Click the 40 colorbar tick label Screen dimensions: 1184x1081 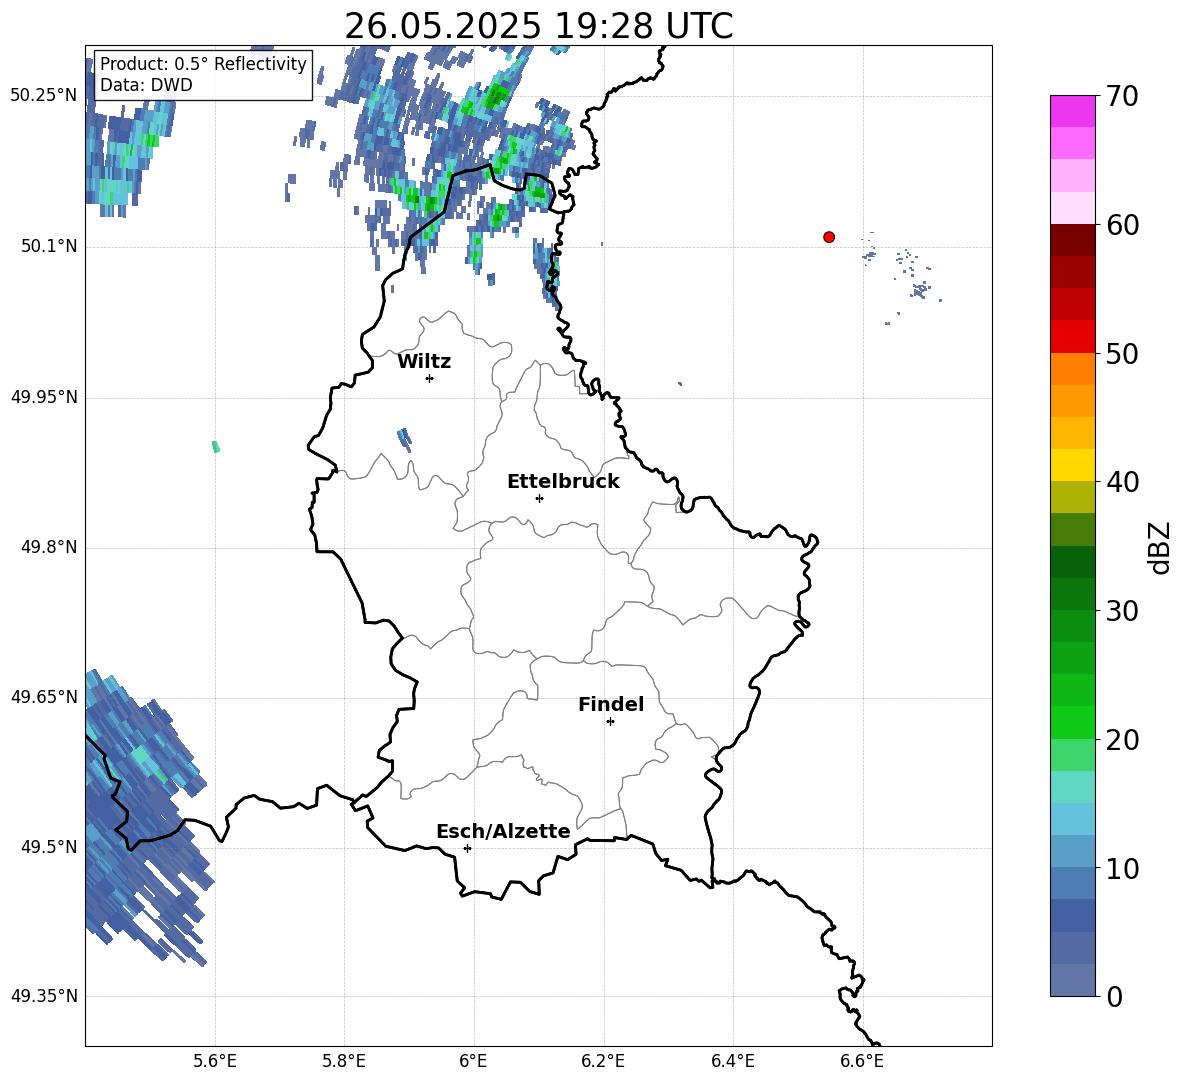(1122, 482)
